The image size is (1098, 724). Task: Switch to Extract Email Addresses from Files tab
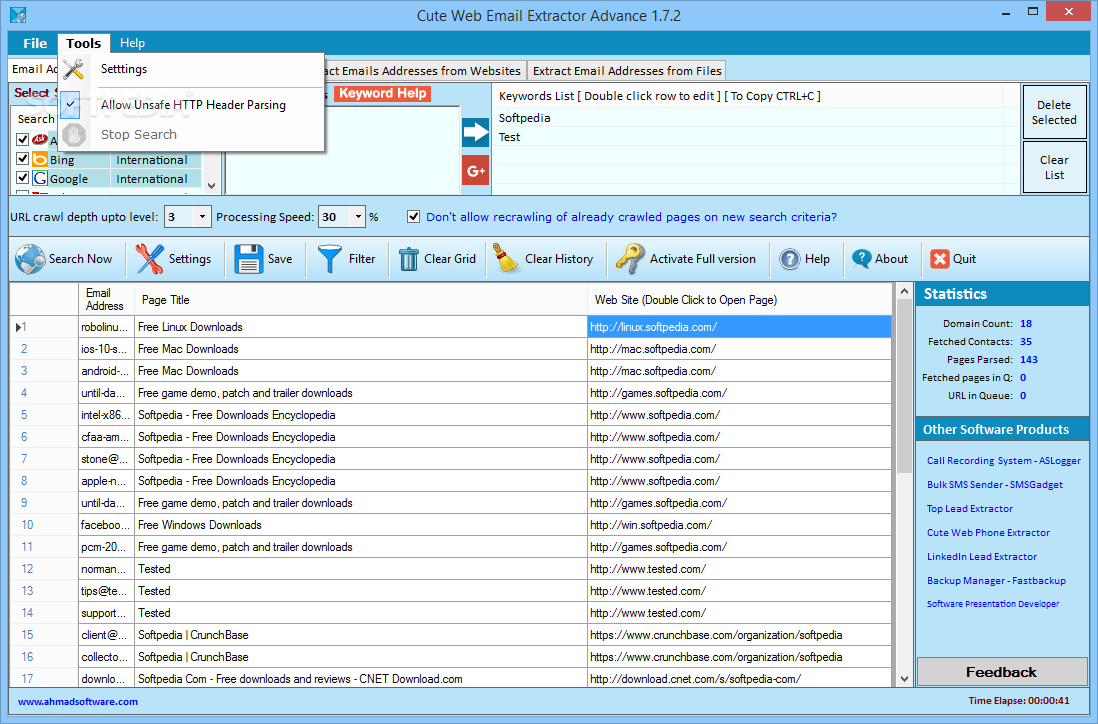tap(627, 71)
